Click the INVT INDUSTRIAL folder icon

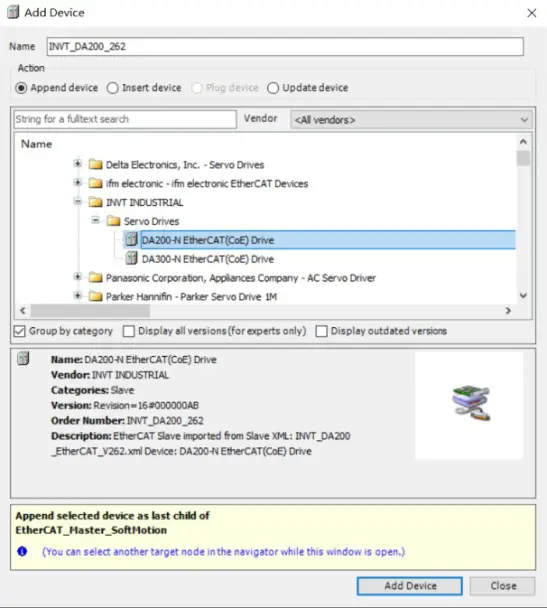95,202
